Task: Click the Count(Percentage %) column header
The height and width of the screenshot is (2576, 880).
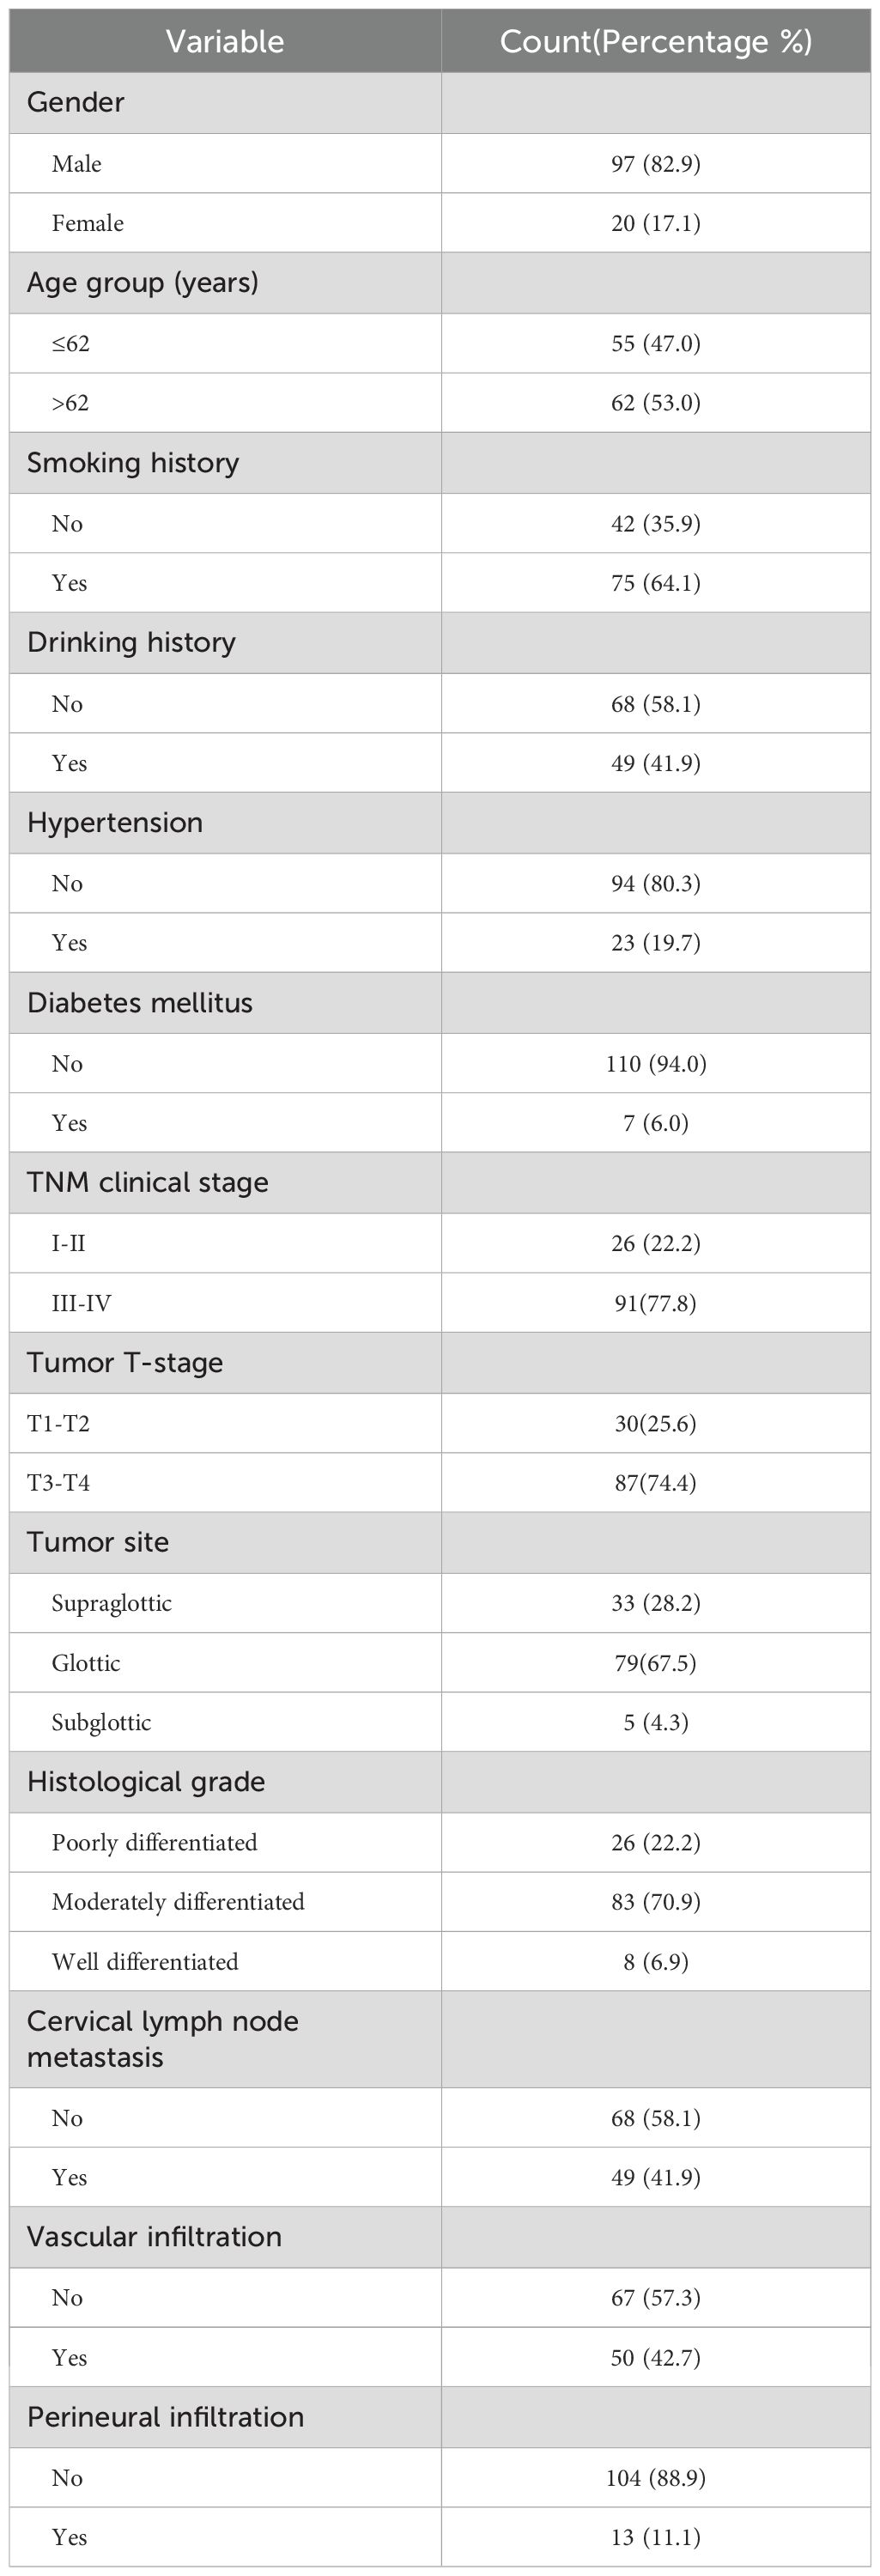Action: point(655,41)
